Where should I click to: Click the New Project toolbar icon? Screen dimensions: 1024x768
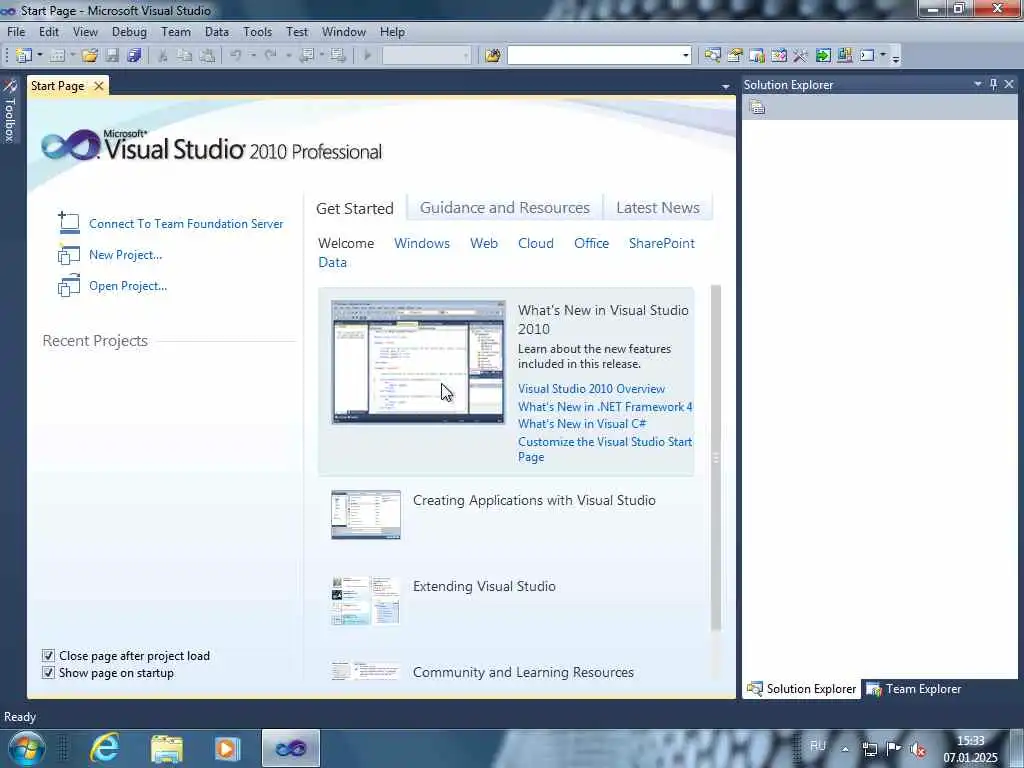[24, 56]
